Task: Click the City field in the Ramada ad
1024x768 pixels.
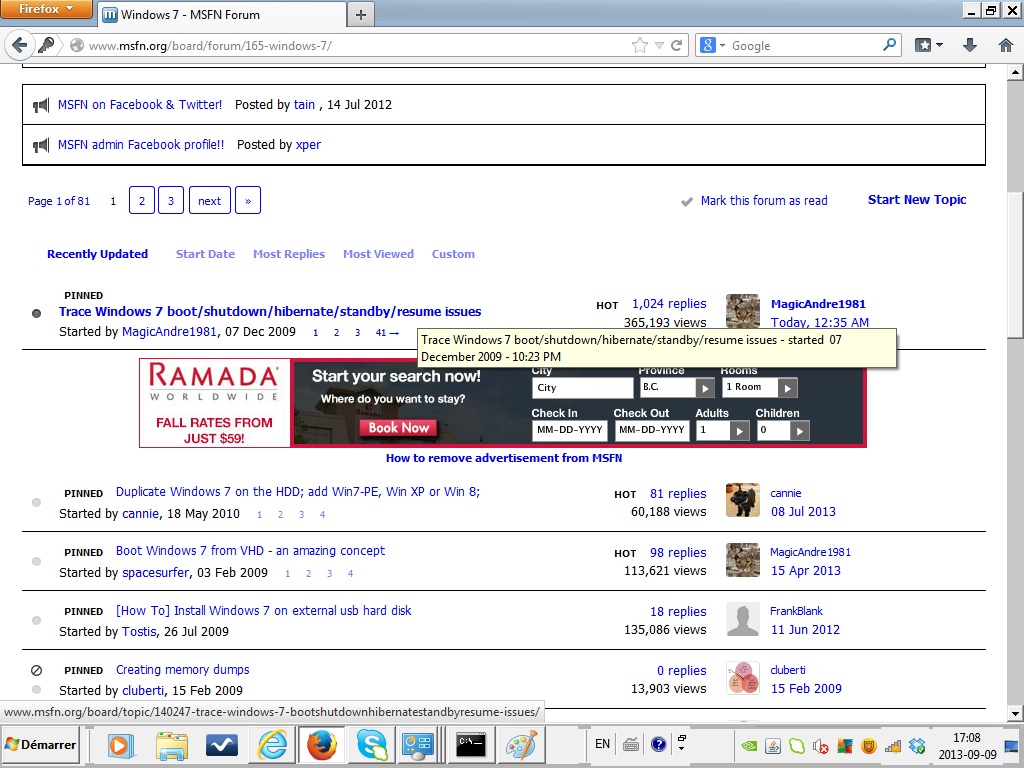Action: [x=583, y=388]
